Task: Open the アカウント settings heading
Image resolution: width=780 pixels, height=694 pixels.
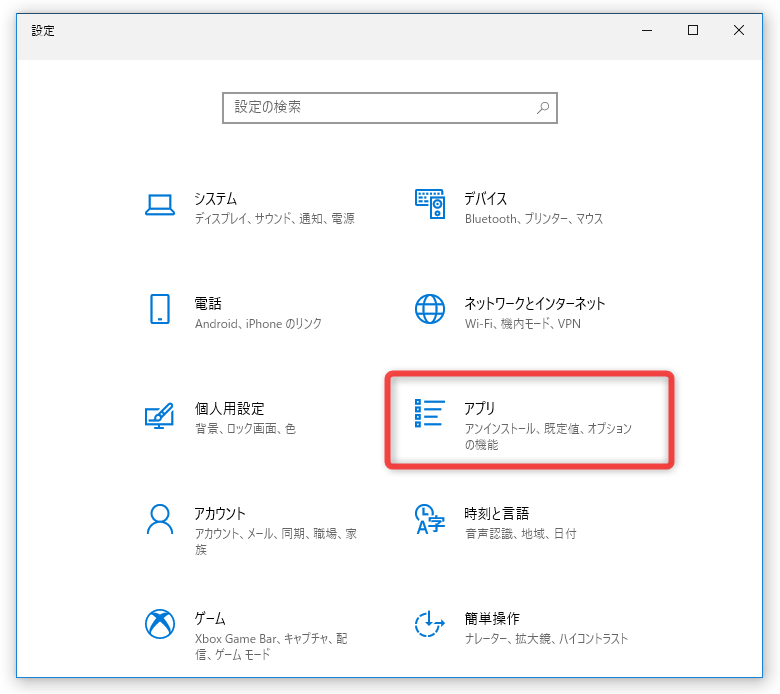Action: pos(219,513)
